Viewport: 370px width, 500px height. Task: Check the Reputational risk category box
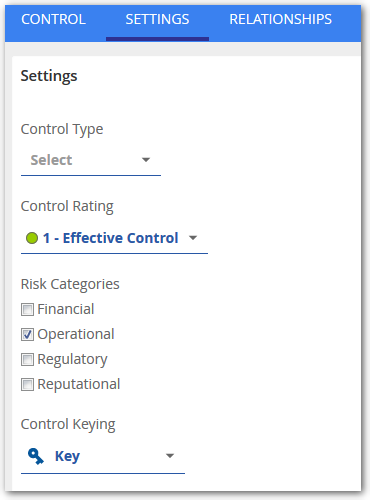point(27,384)
